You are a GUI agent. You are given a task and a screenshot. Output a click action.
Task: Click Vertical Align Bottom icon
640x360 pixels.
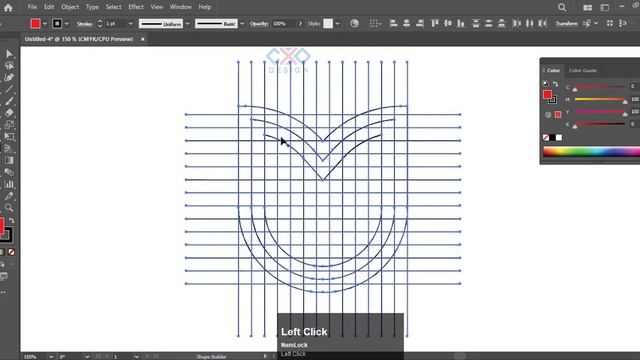[x=461, y=24]
